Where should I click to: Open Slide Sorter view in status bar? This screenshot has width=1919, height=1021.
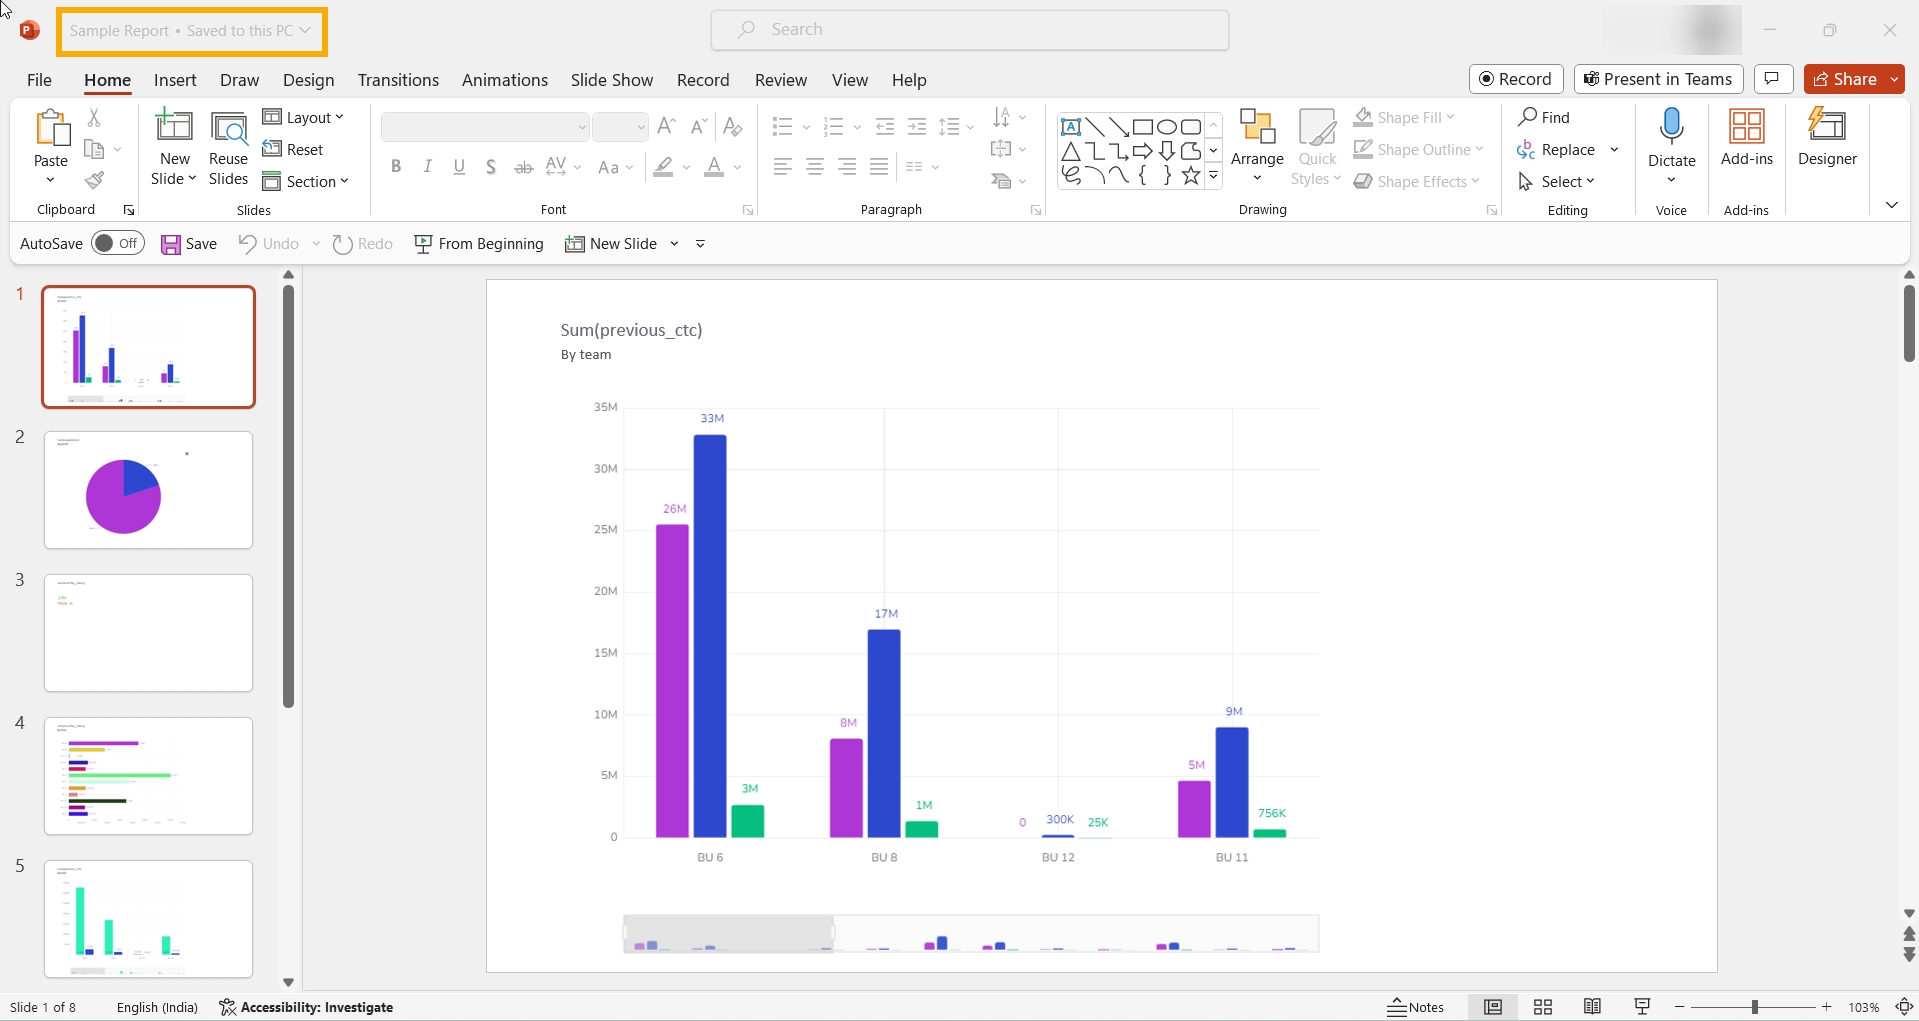[1542, 1007]
